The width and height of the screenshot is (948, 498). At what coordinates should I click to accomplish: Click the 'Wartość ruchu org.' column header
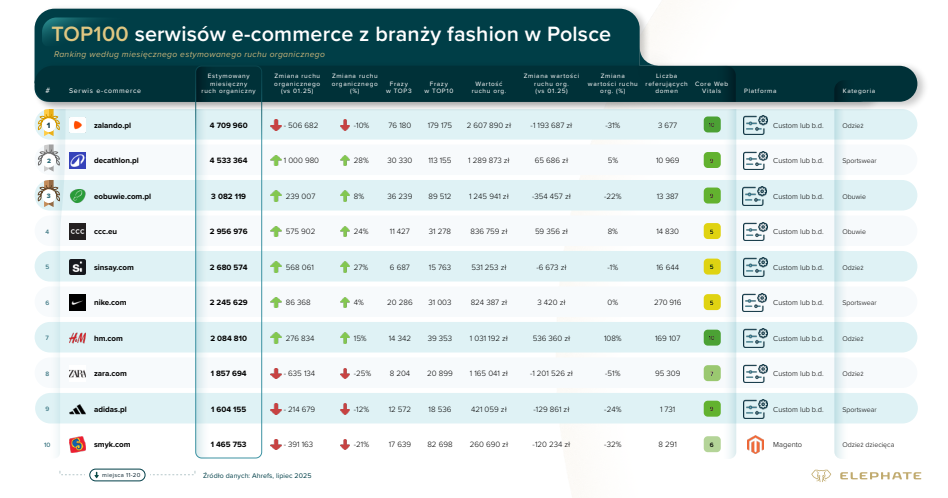[x=489, y=88]
